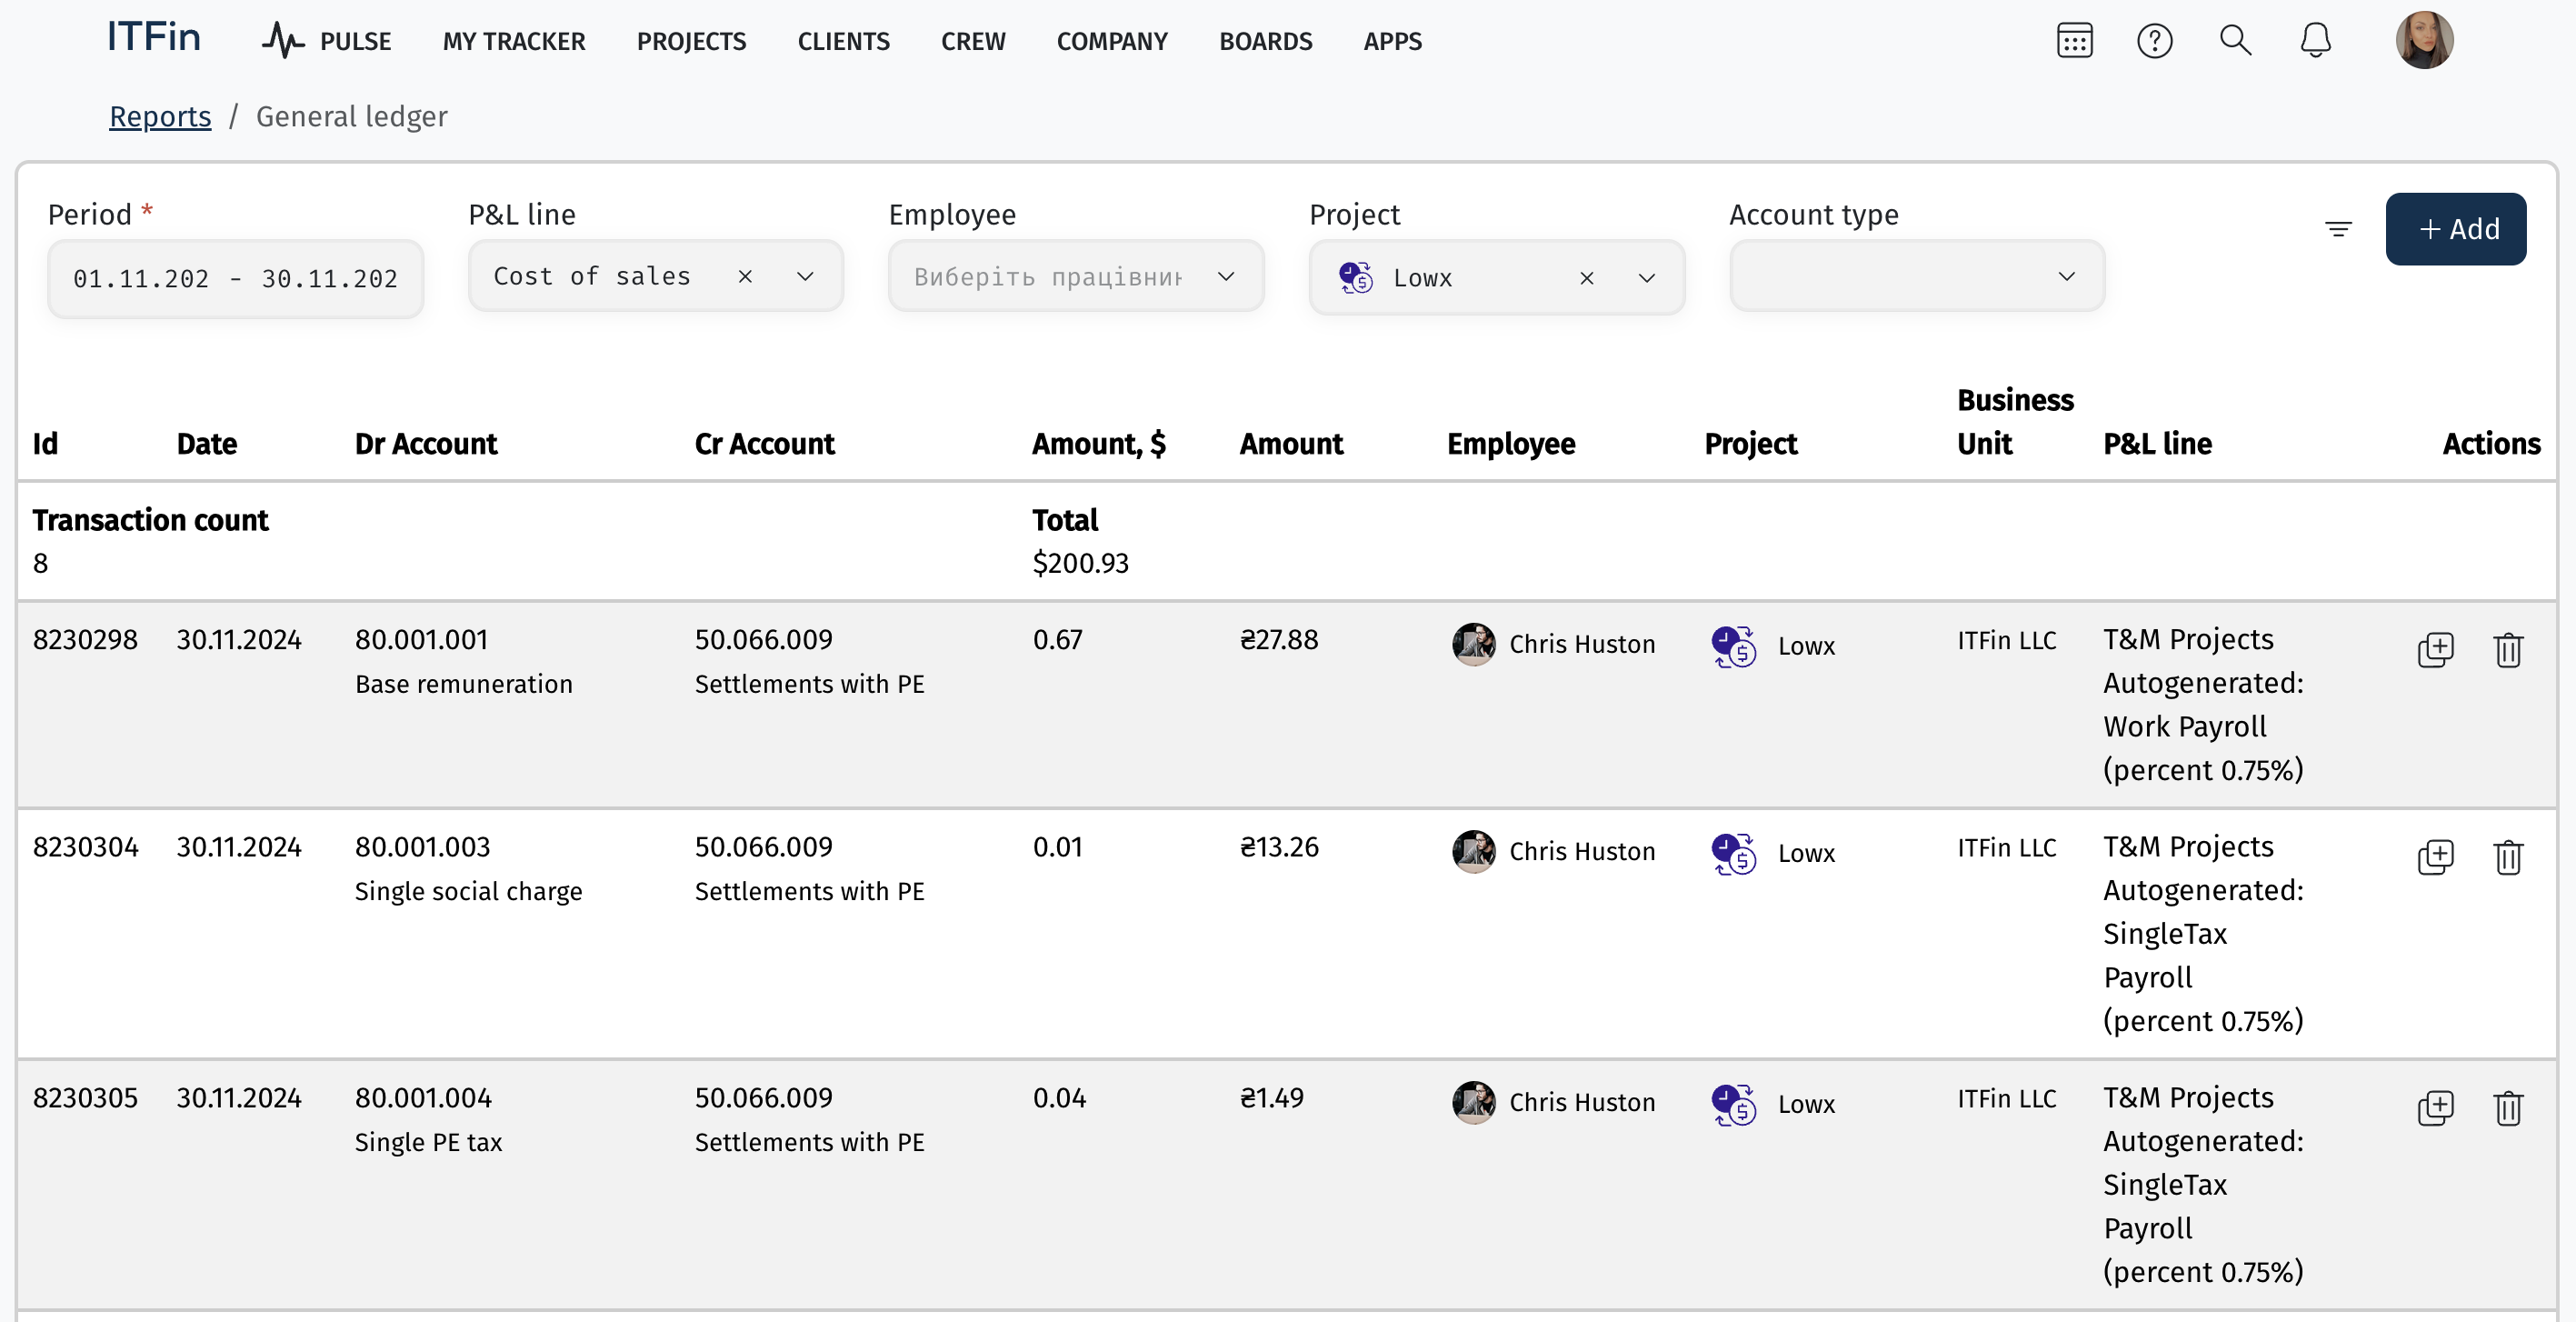Click the Add button
Image resolution: width=2576 pixels, height=1322 pixels.
[x=2455, y=229]
